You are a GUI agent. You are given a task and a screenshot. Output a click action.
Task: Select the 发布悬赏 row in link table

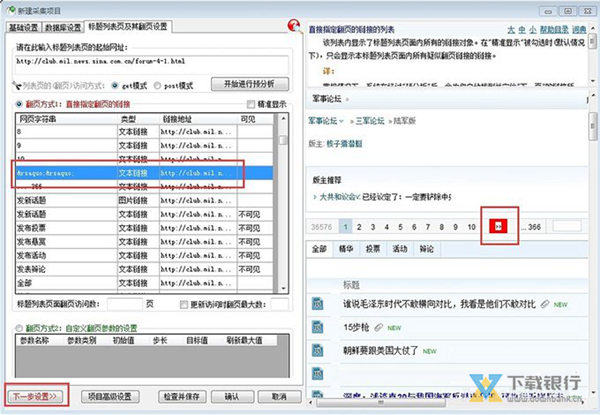(x=144, y=242)
